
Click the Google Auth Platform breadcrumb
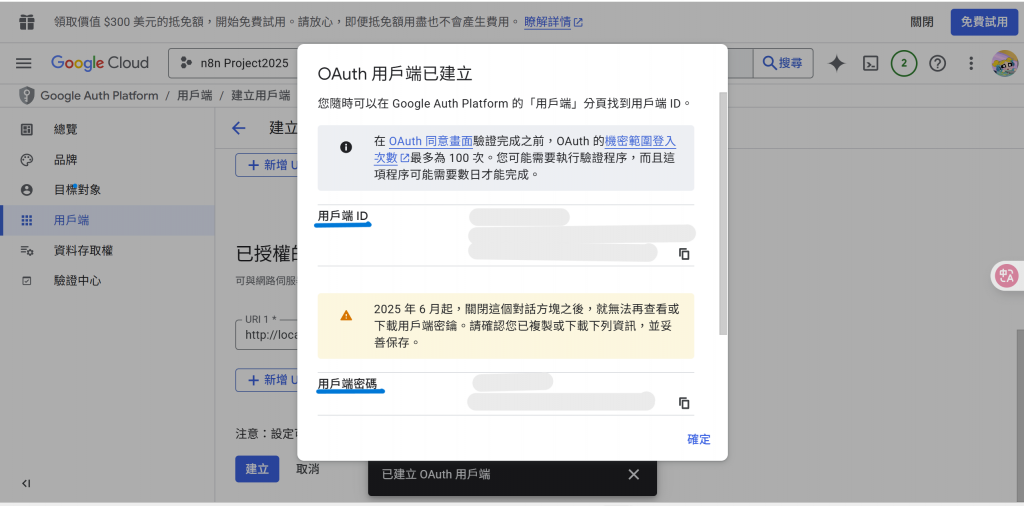pyautogui.click(x=99, y=95)
